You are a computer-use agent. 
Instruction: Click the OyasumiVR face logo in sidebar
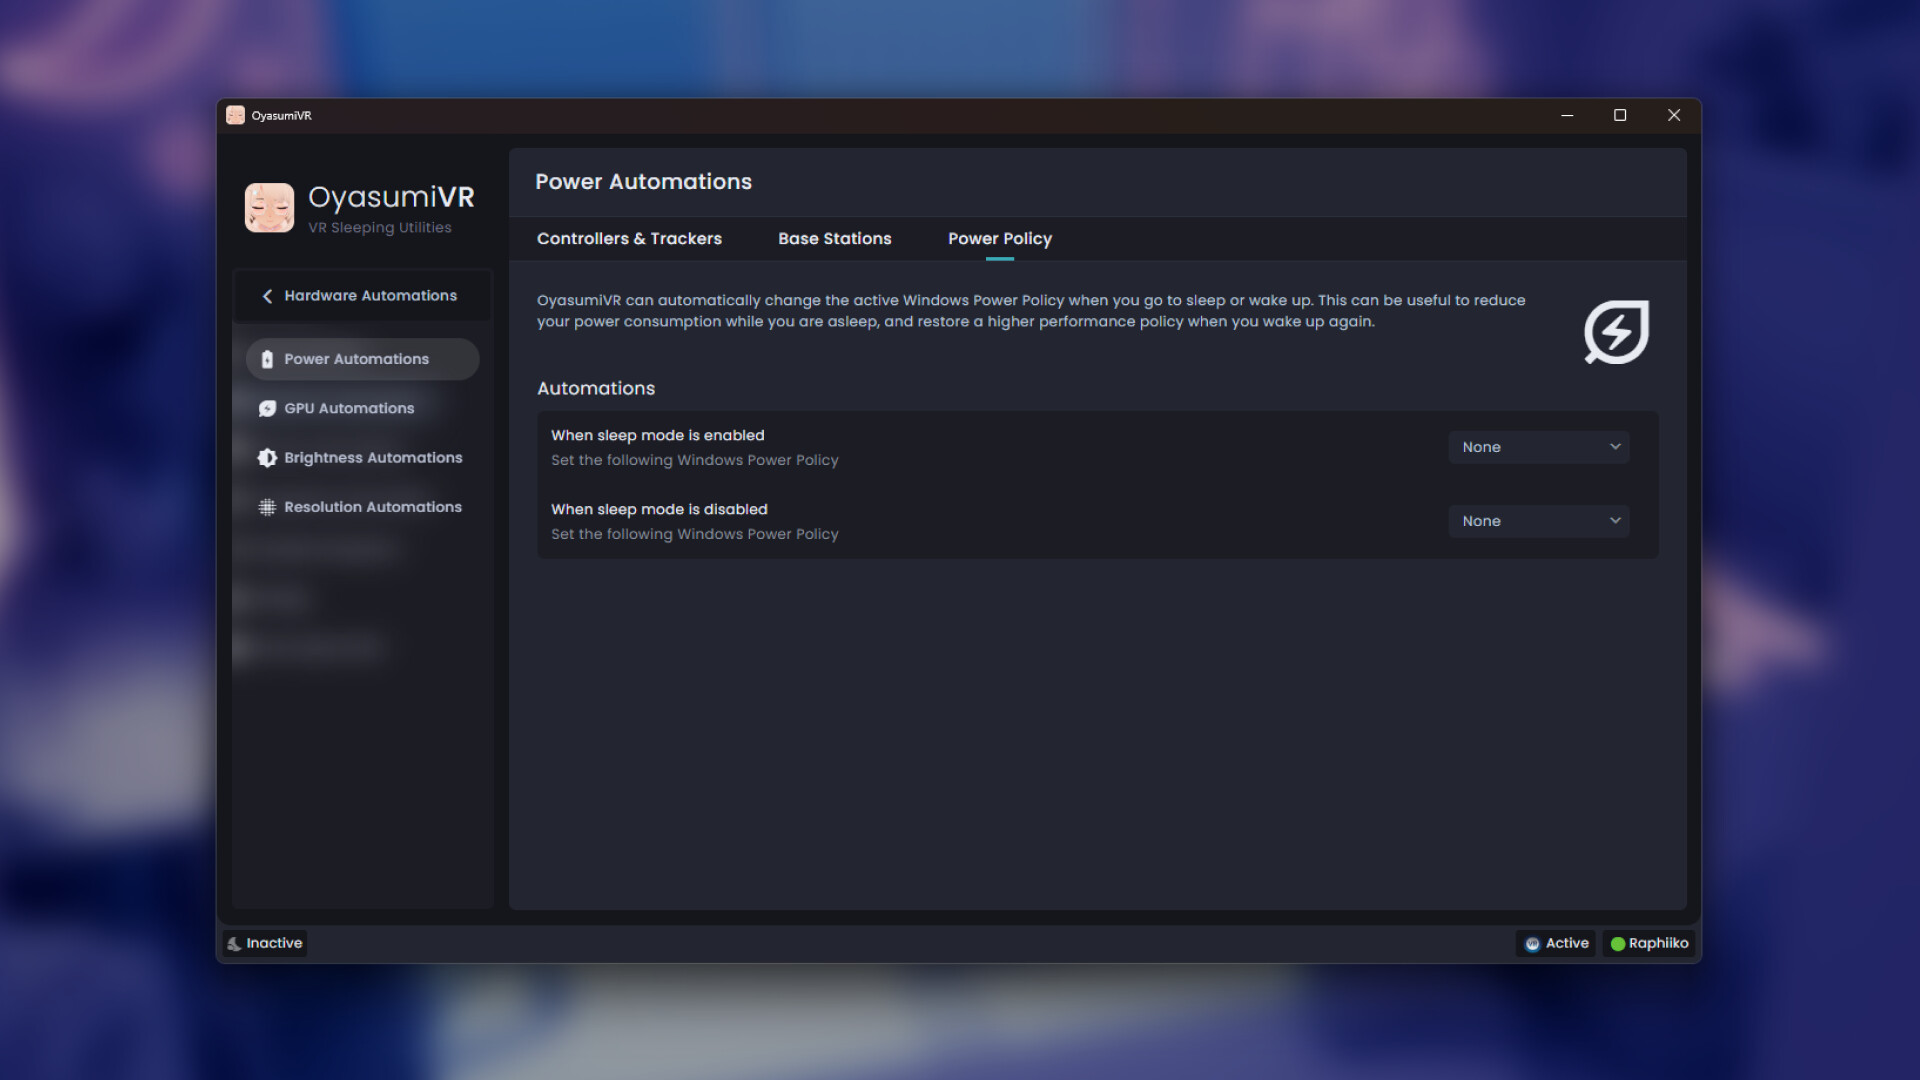point(269,207)
